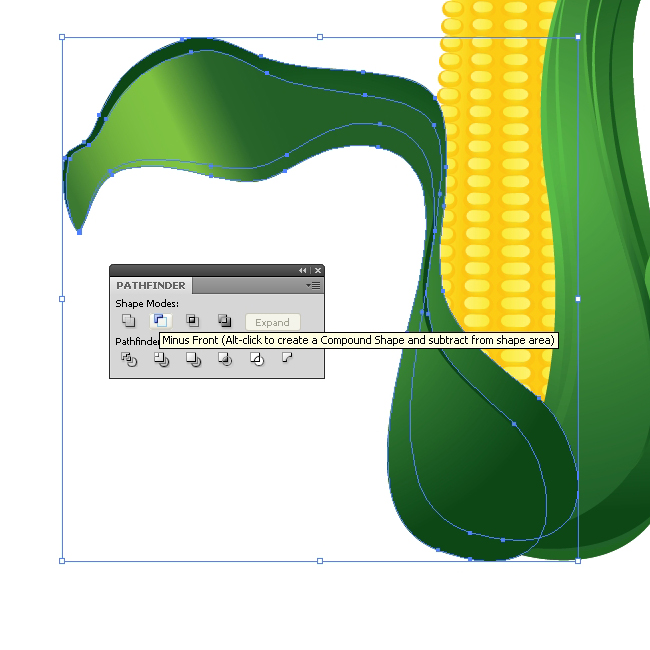Screen dimensions: 650x650
Task: Click the bottom-right bounding box handle
Action: tap(578, 561)
